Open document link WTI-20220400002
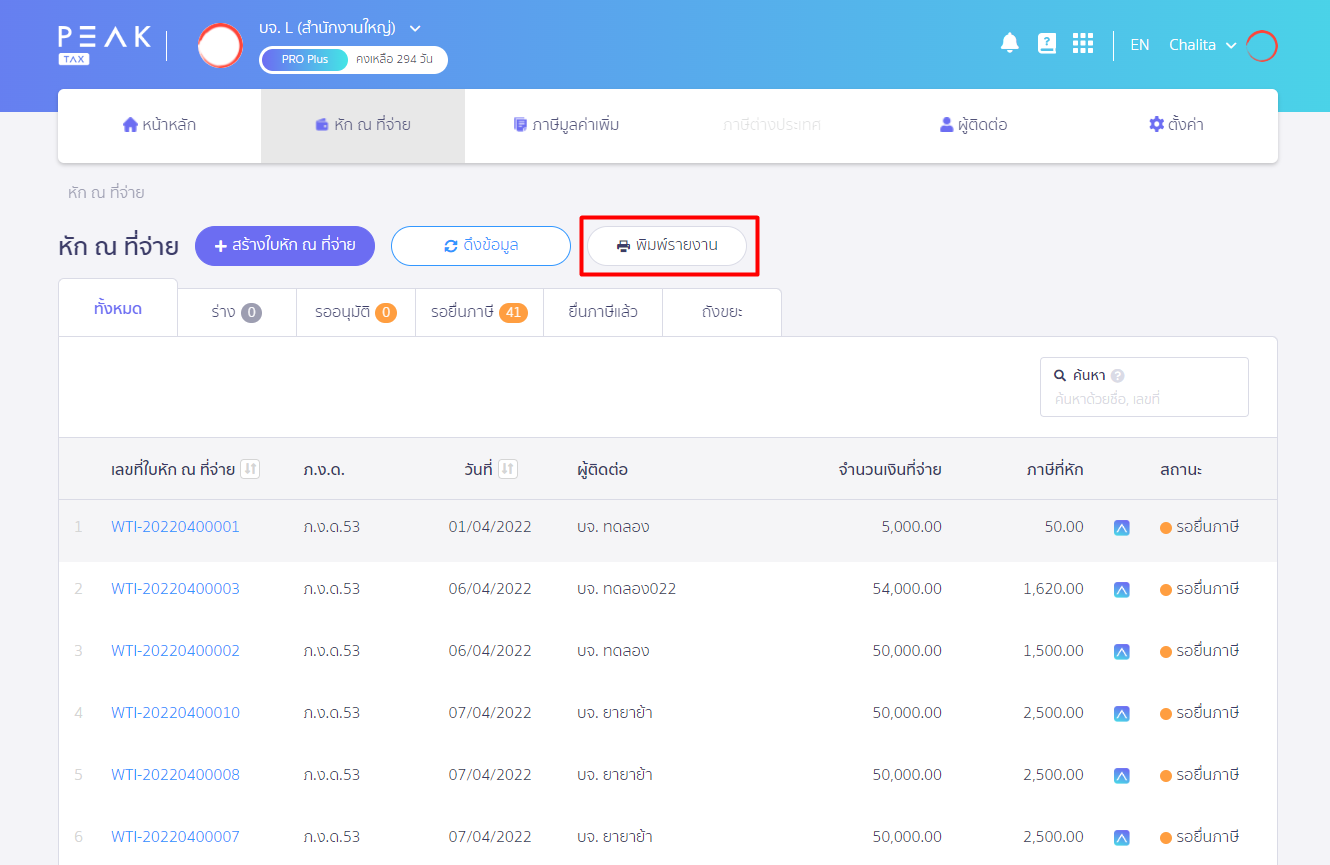1330x865 pixels. [x=175, y=651]
